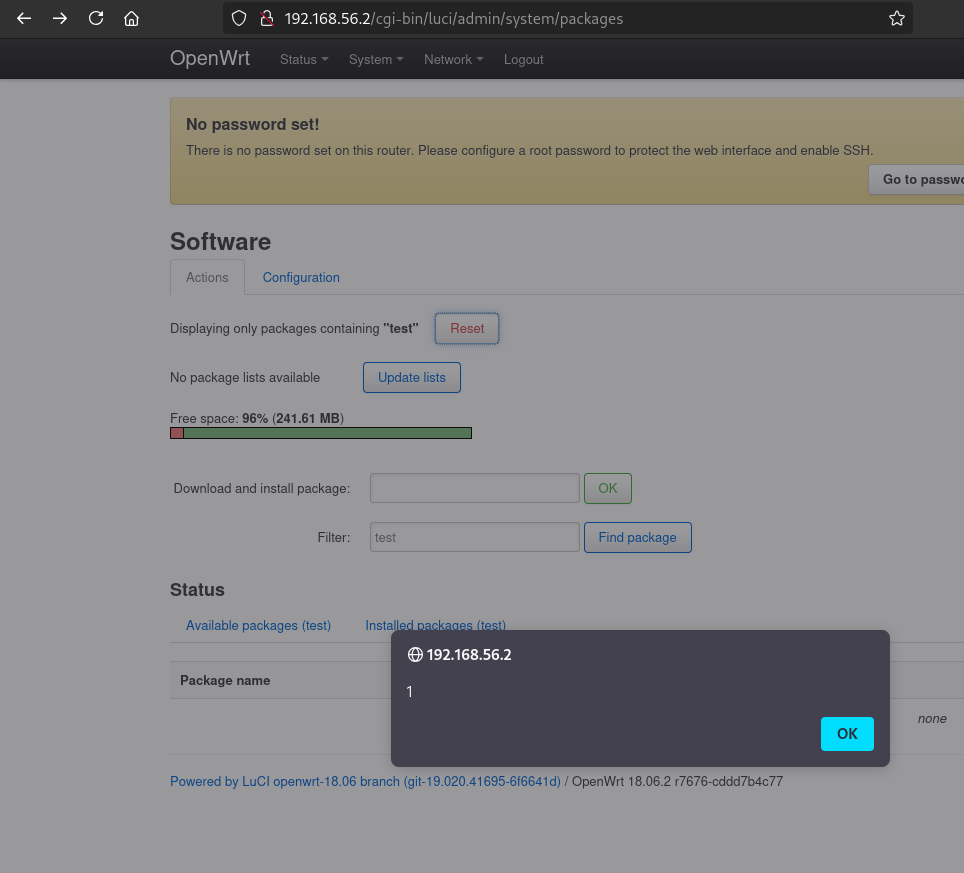
Task: Click the Status section heading
Action: coord(197,590)
